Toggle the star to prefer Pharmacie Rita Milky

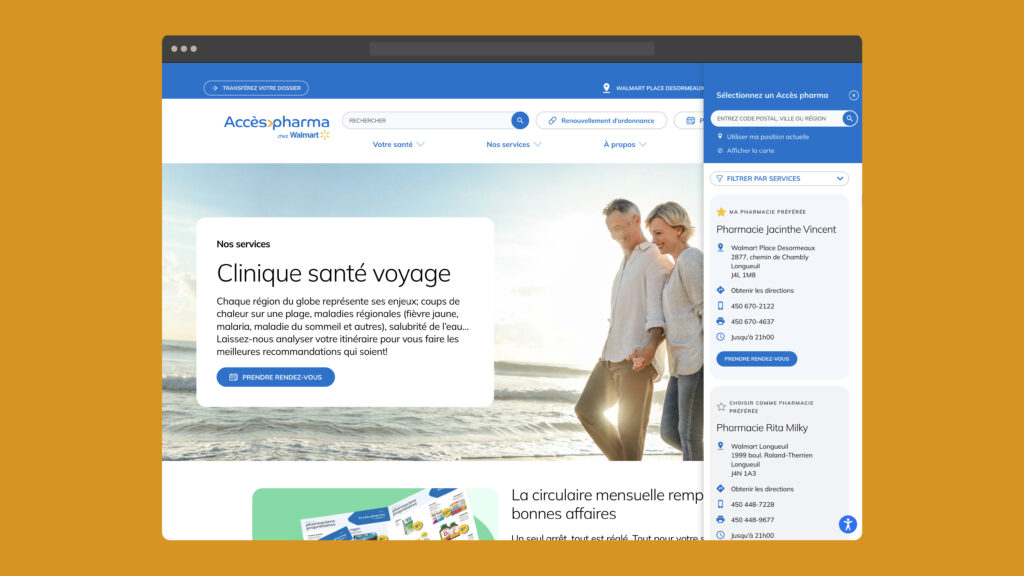(721, 407)
